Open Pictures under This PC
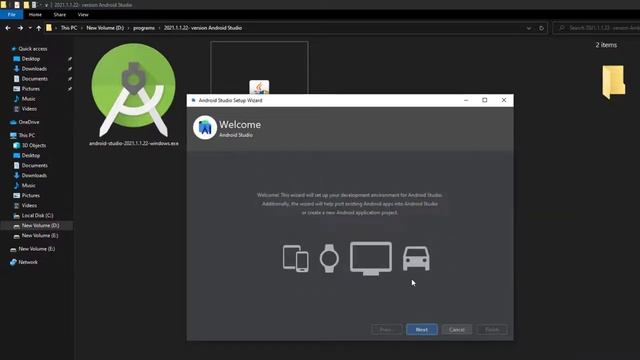 pyautogui.click(x=31, y=196)
